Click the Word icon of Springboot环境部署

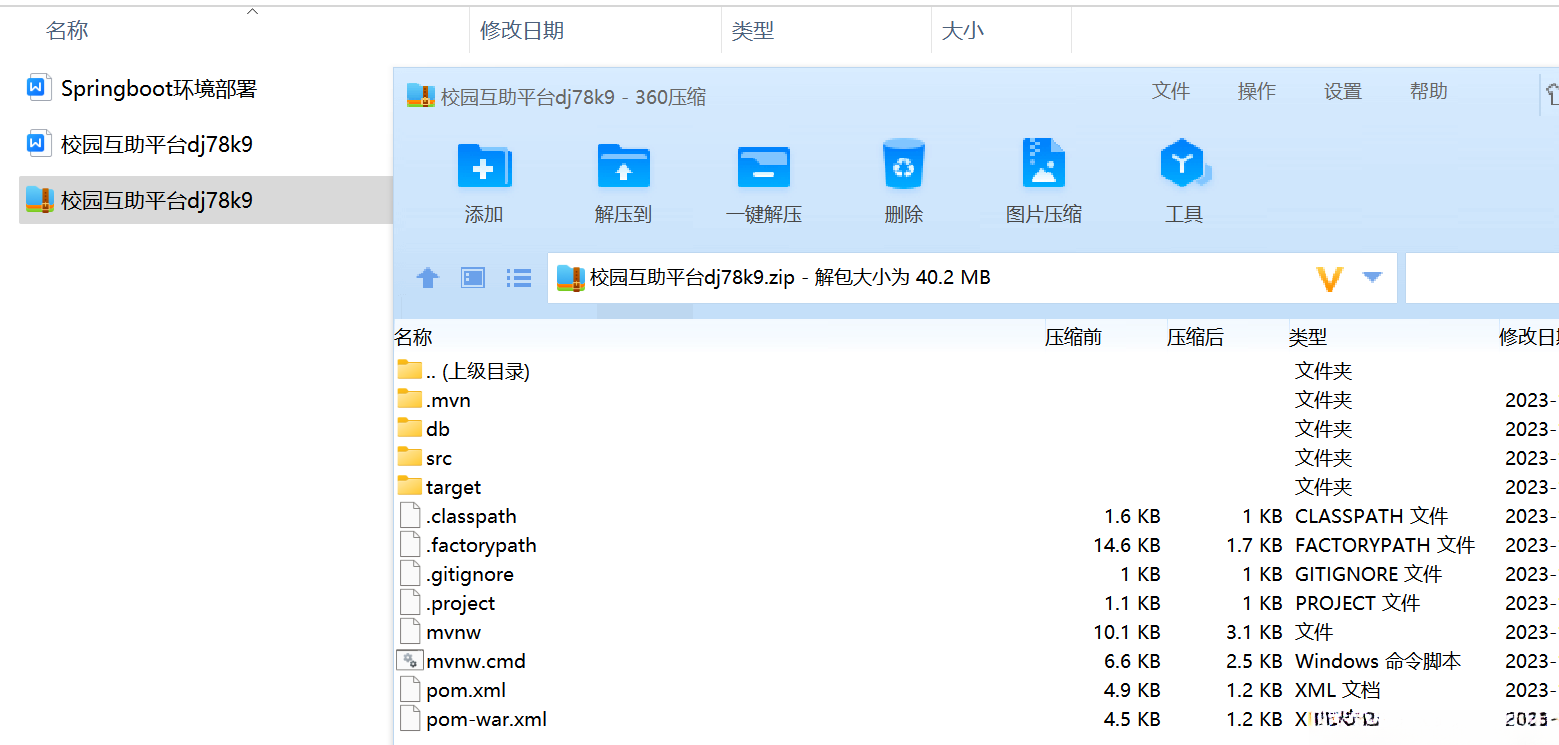click(x=38, y=88)
